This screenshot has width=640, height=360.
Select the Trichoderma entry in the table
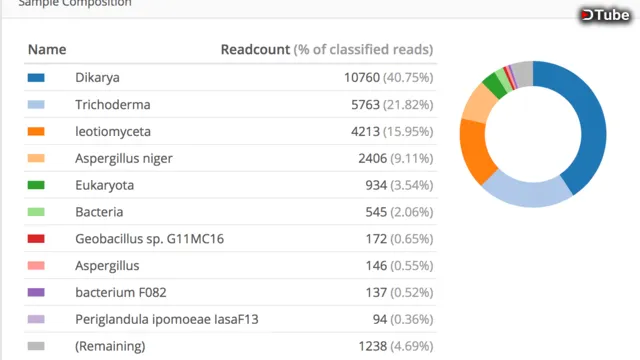click(113, 104)
